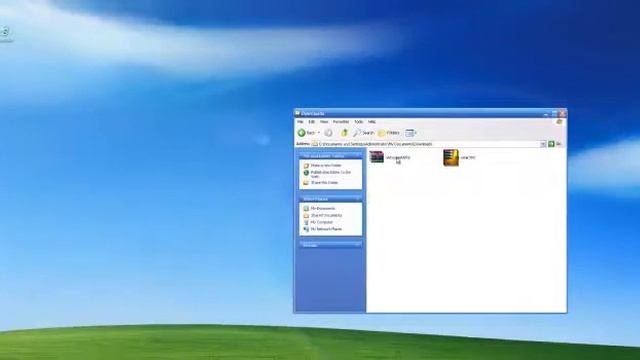Click the greyed Forward arrow button

click(329, 133)
